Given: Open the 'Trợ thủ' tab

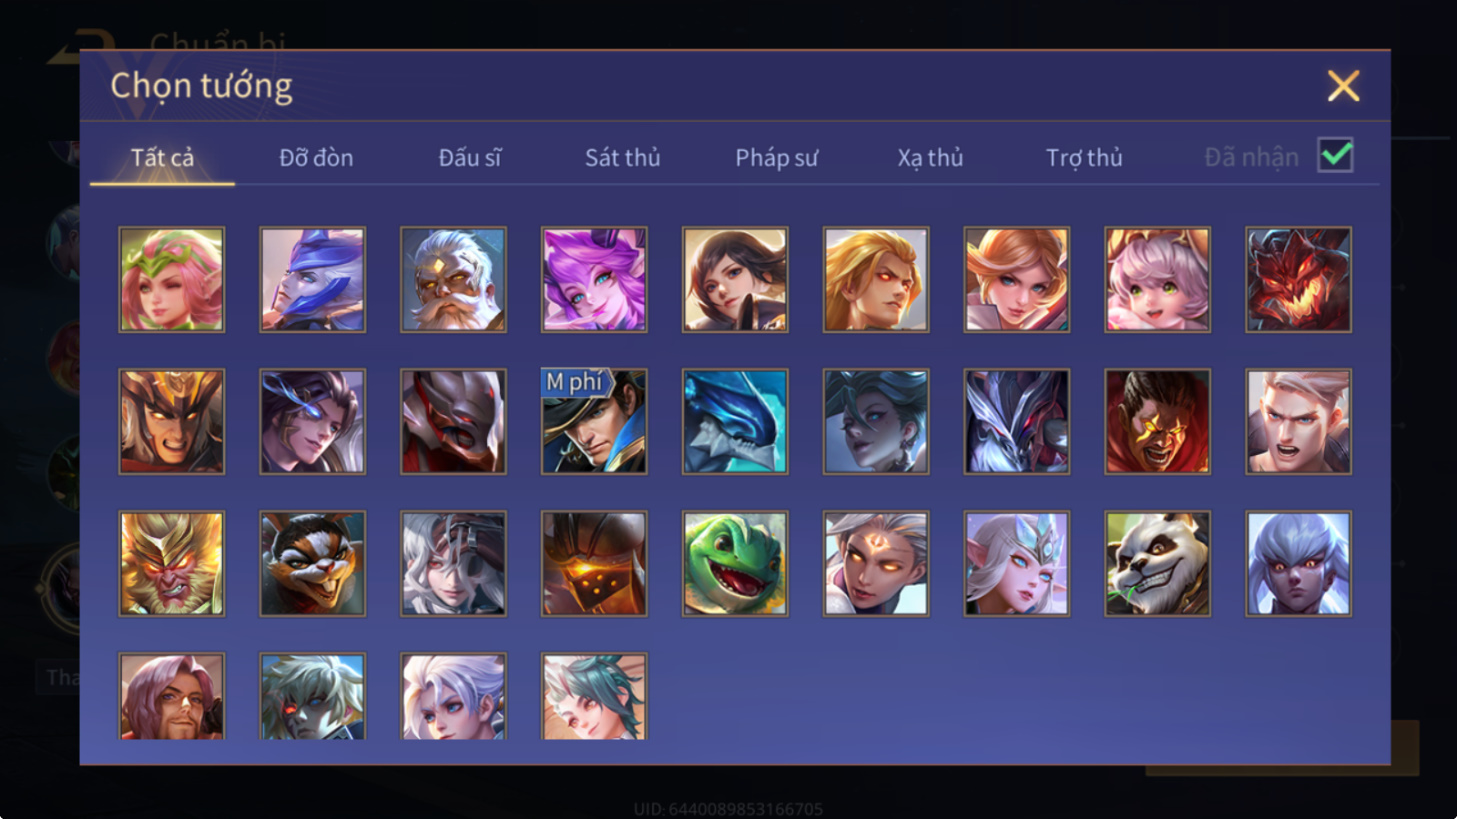Looking at the screenshot, I should (x=1084, y=158).
